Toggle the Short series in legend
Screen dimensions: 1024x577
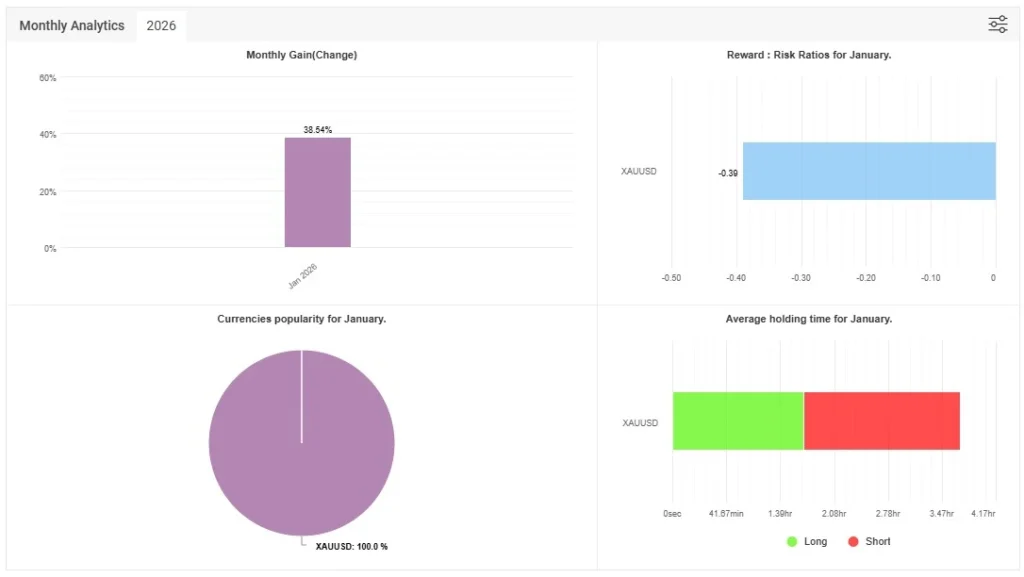tap(868, 541)
